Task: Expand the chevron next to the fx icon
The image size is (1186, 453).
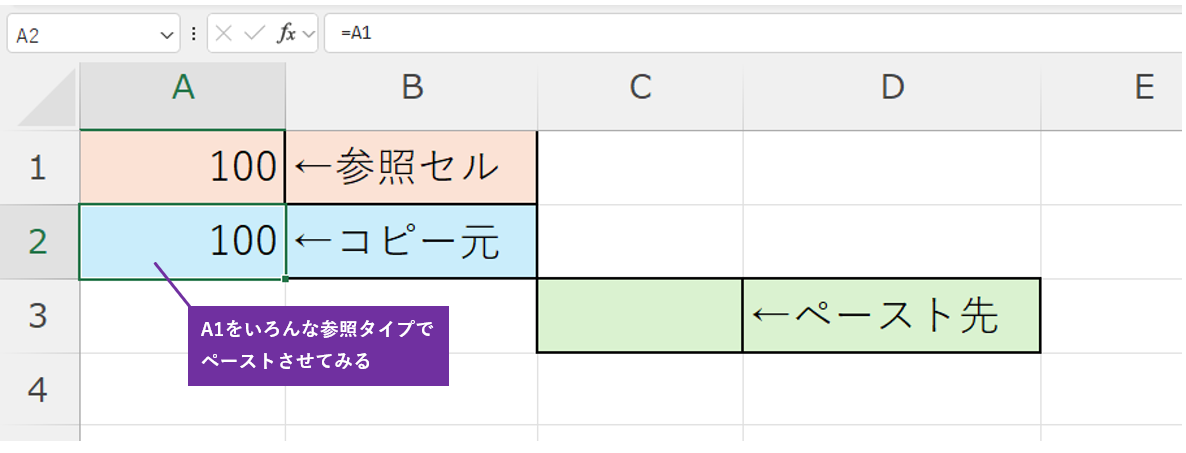Action: [x=308, y=34]
